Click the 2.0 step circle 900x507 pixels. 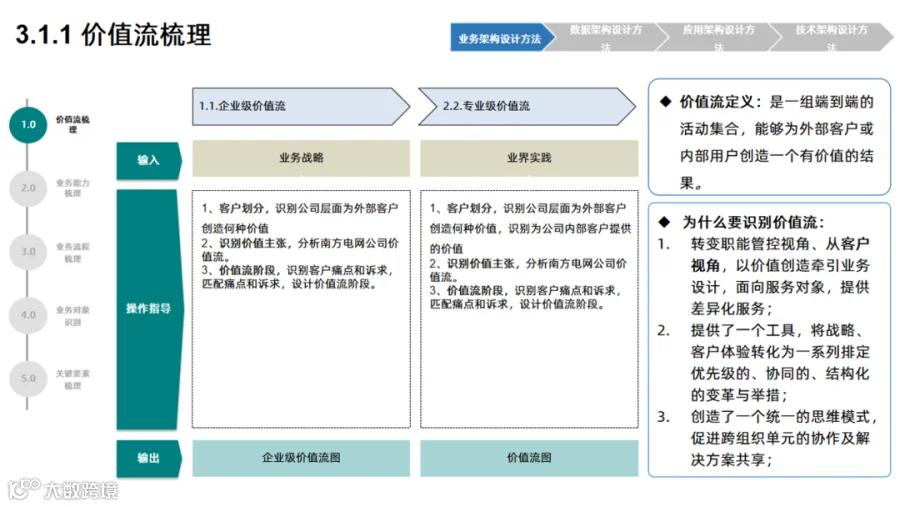click(28, 188)
